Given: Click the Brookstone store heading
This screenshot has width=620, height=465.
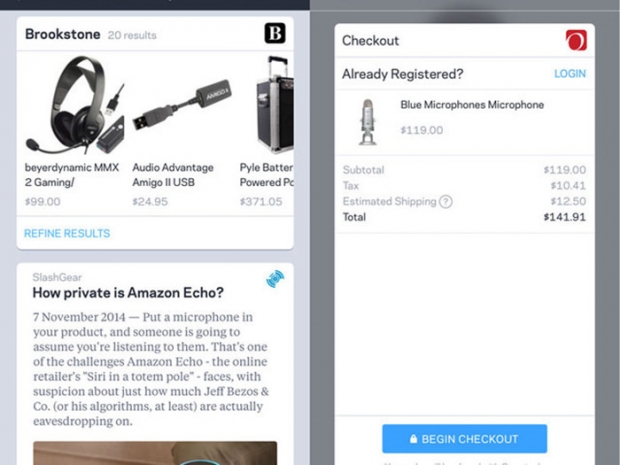Looking at the screenshot, I should point(62,34).
